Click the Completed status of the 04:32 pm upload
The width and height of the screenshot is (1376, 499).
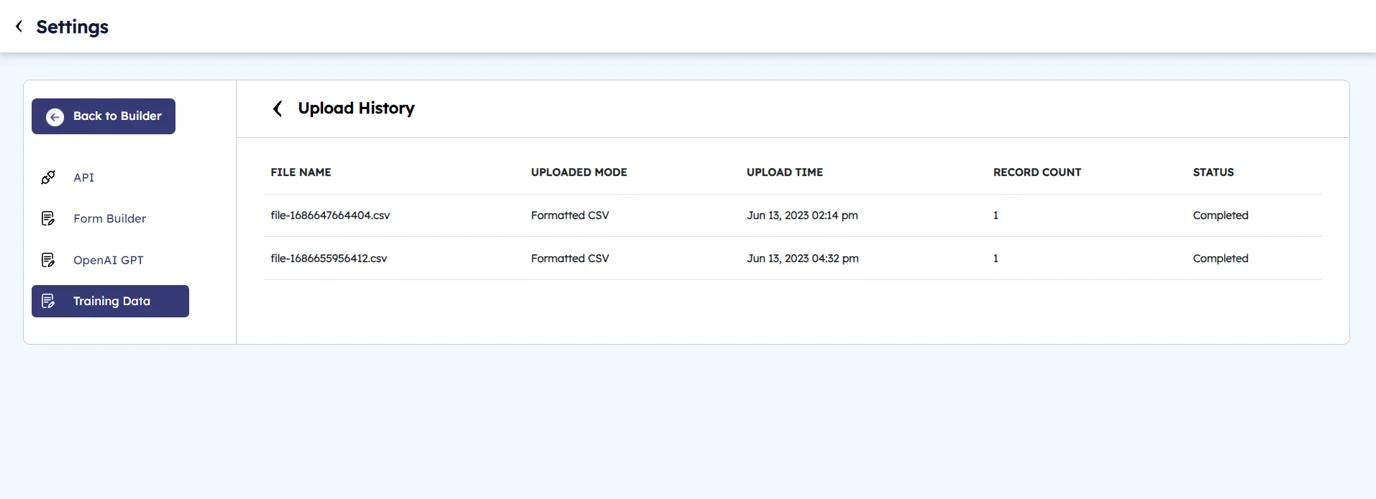tap(1220, 259)
